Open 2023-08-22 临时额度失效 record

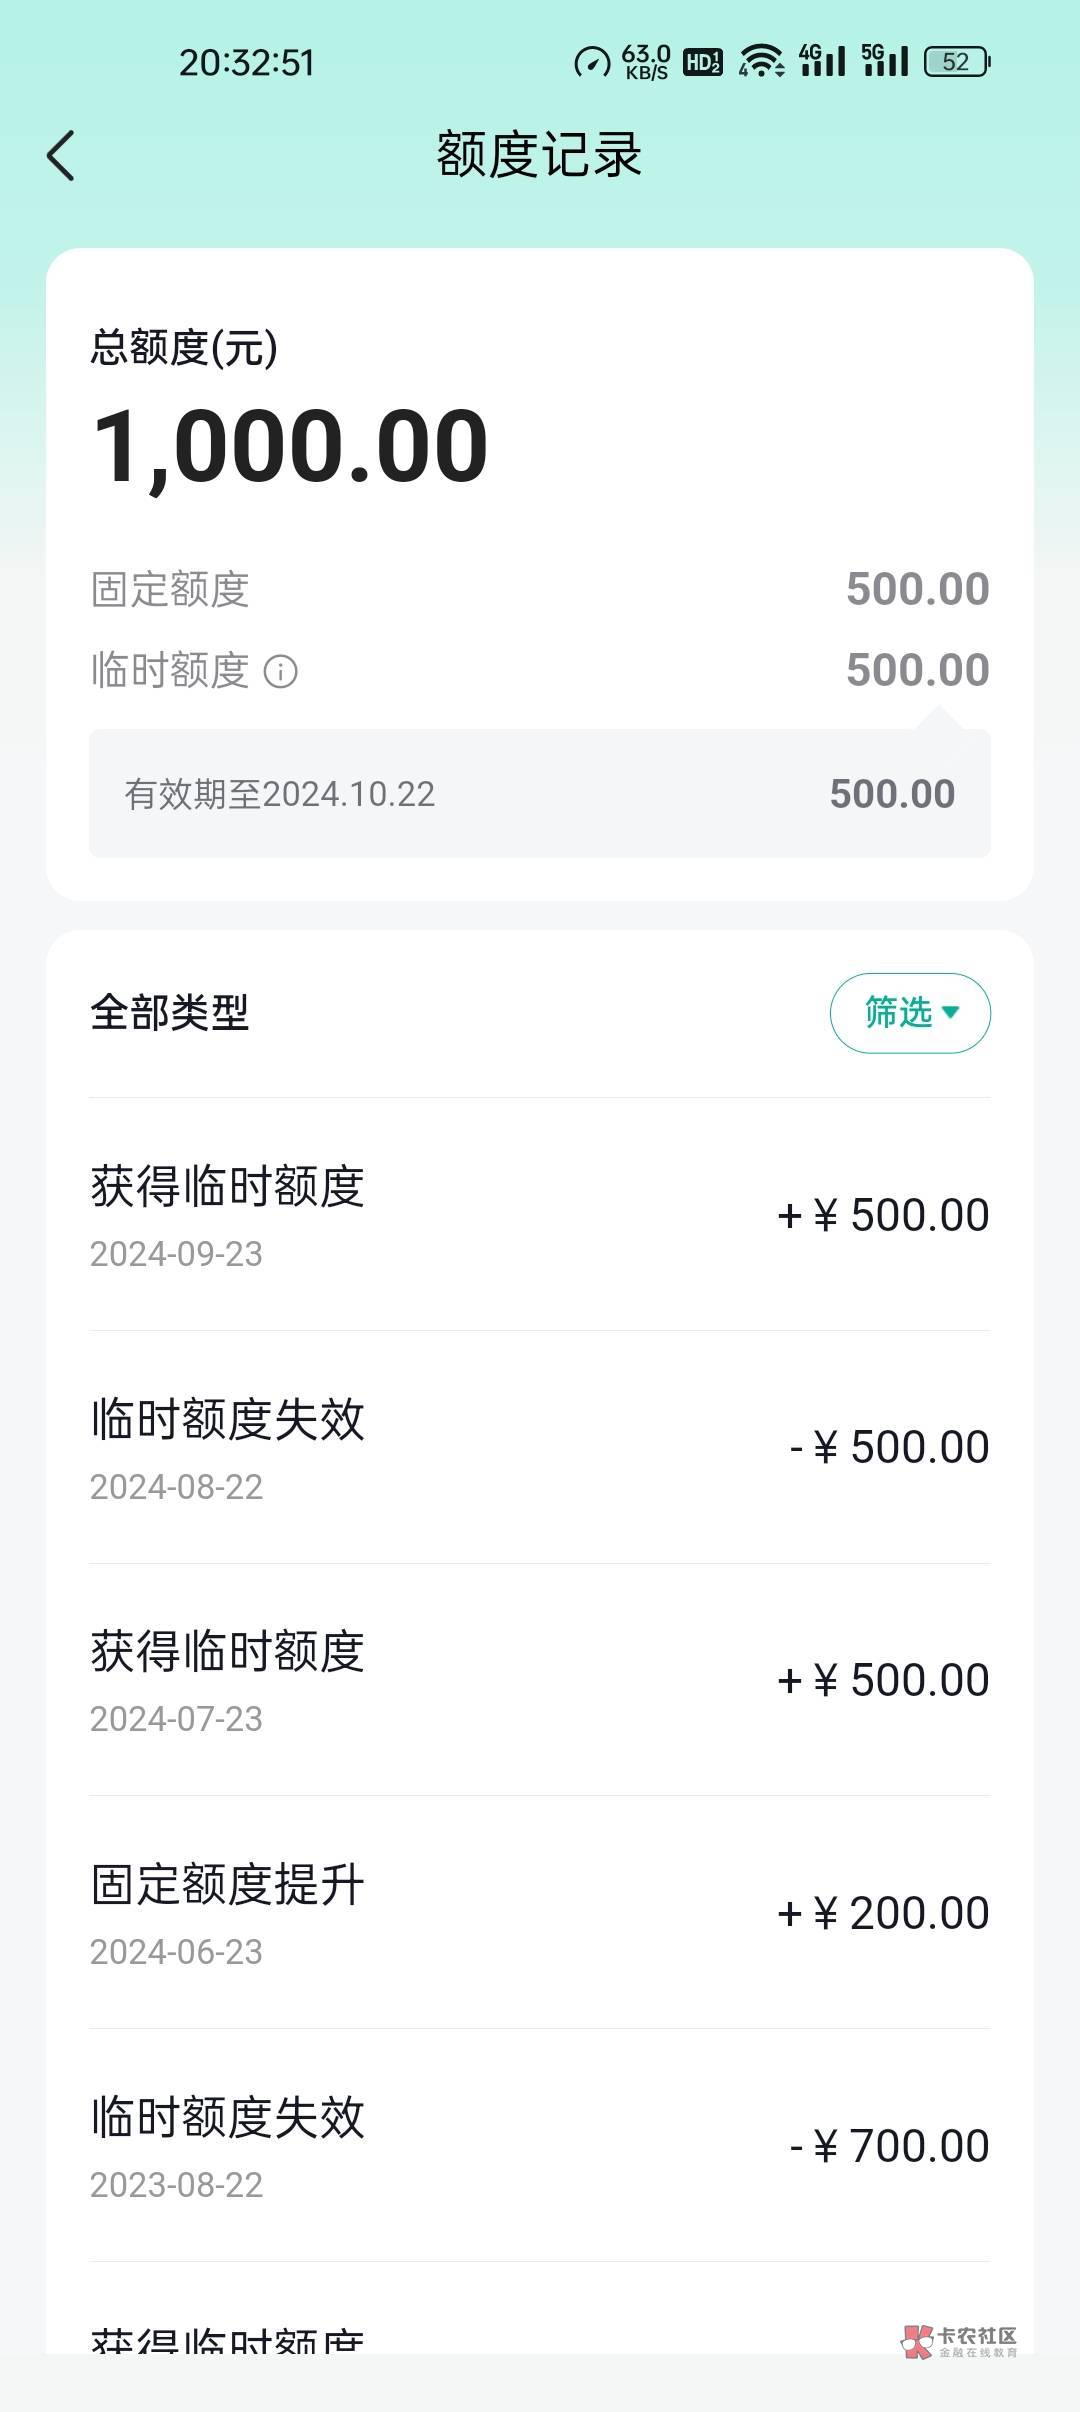click(x=540, y=2146)
